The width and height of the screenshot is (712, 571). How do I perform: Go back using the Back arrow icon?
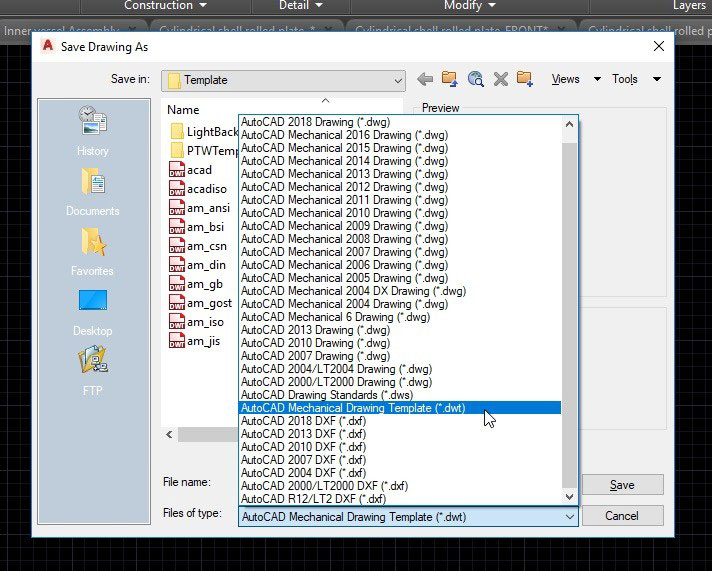[425, 79]
